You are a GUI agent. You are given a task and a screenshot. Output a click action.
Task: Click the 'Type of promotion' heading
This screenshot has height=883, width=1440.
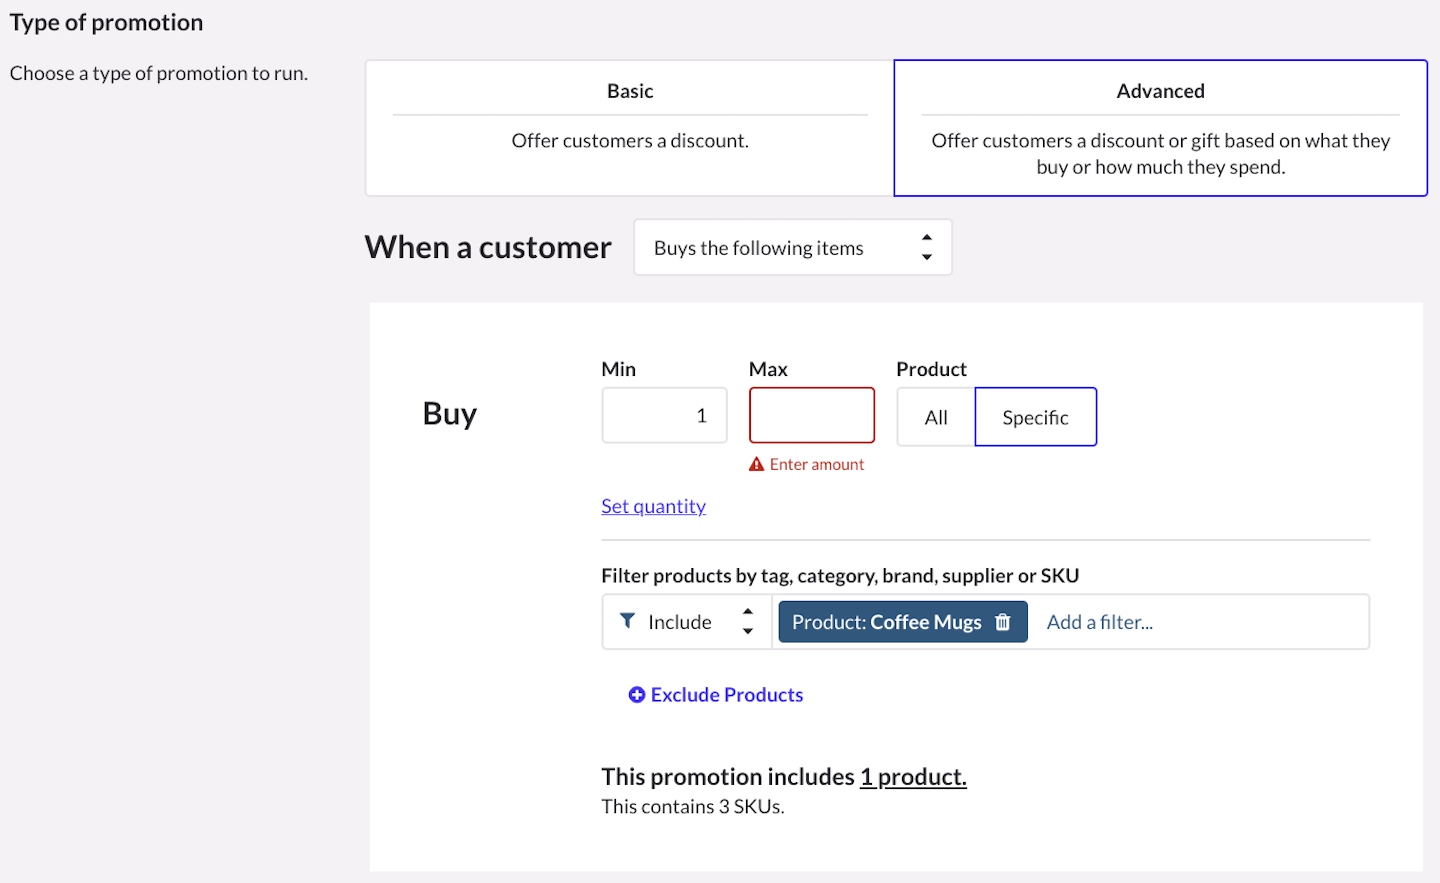(x=106, y=23)
